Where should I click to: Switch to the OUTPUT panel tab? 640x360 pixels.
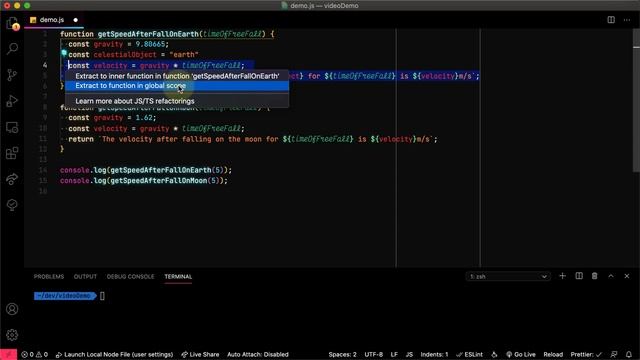tap(85, 276)
